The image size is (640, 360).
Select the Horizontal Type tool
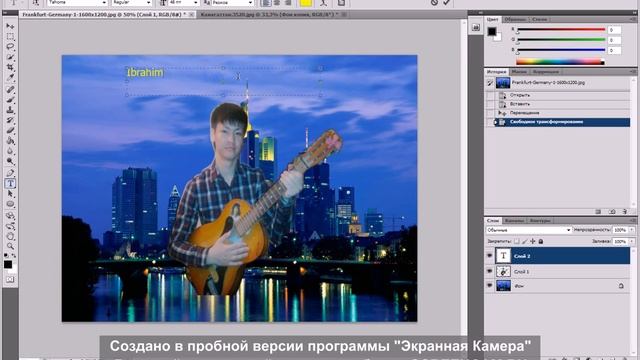(x=10, y=183)
